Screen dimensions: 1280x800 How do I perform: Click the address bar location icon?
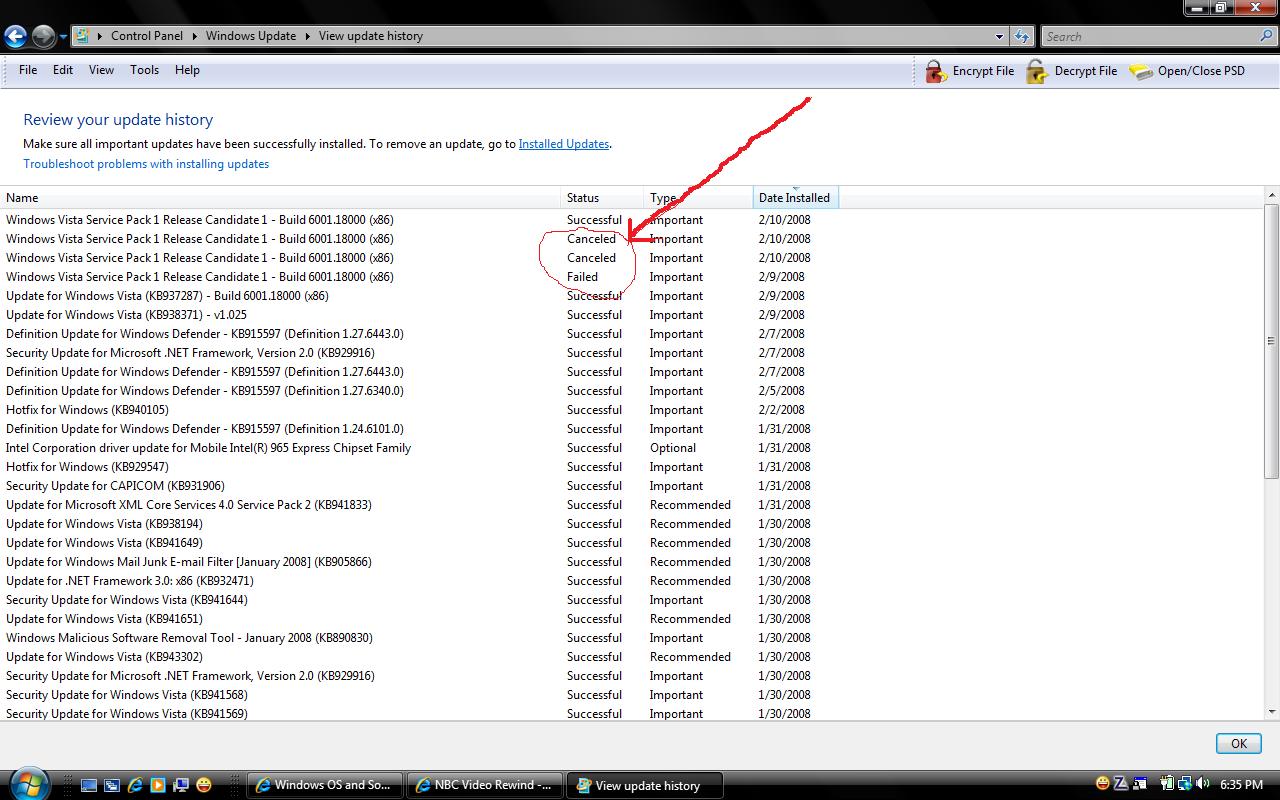pos(83,36)
